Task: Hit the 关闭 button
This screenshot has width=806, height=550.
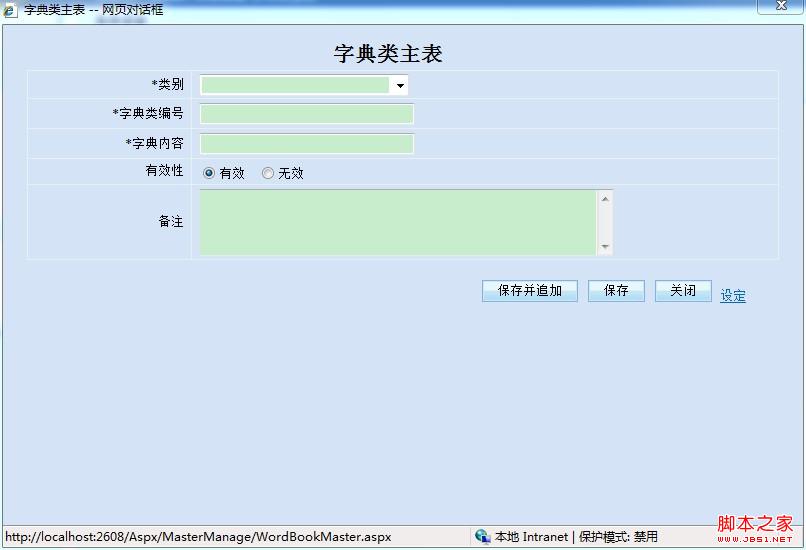Action: tap(683, 291)
